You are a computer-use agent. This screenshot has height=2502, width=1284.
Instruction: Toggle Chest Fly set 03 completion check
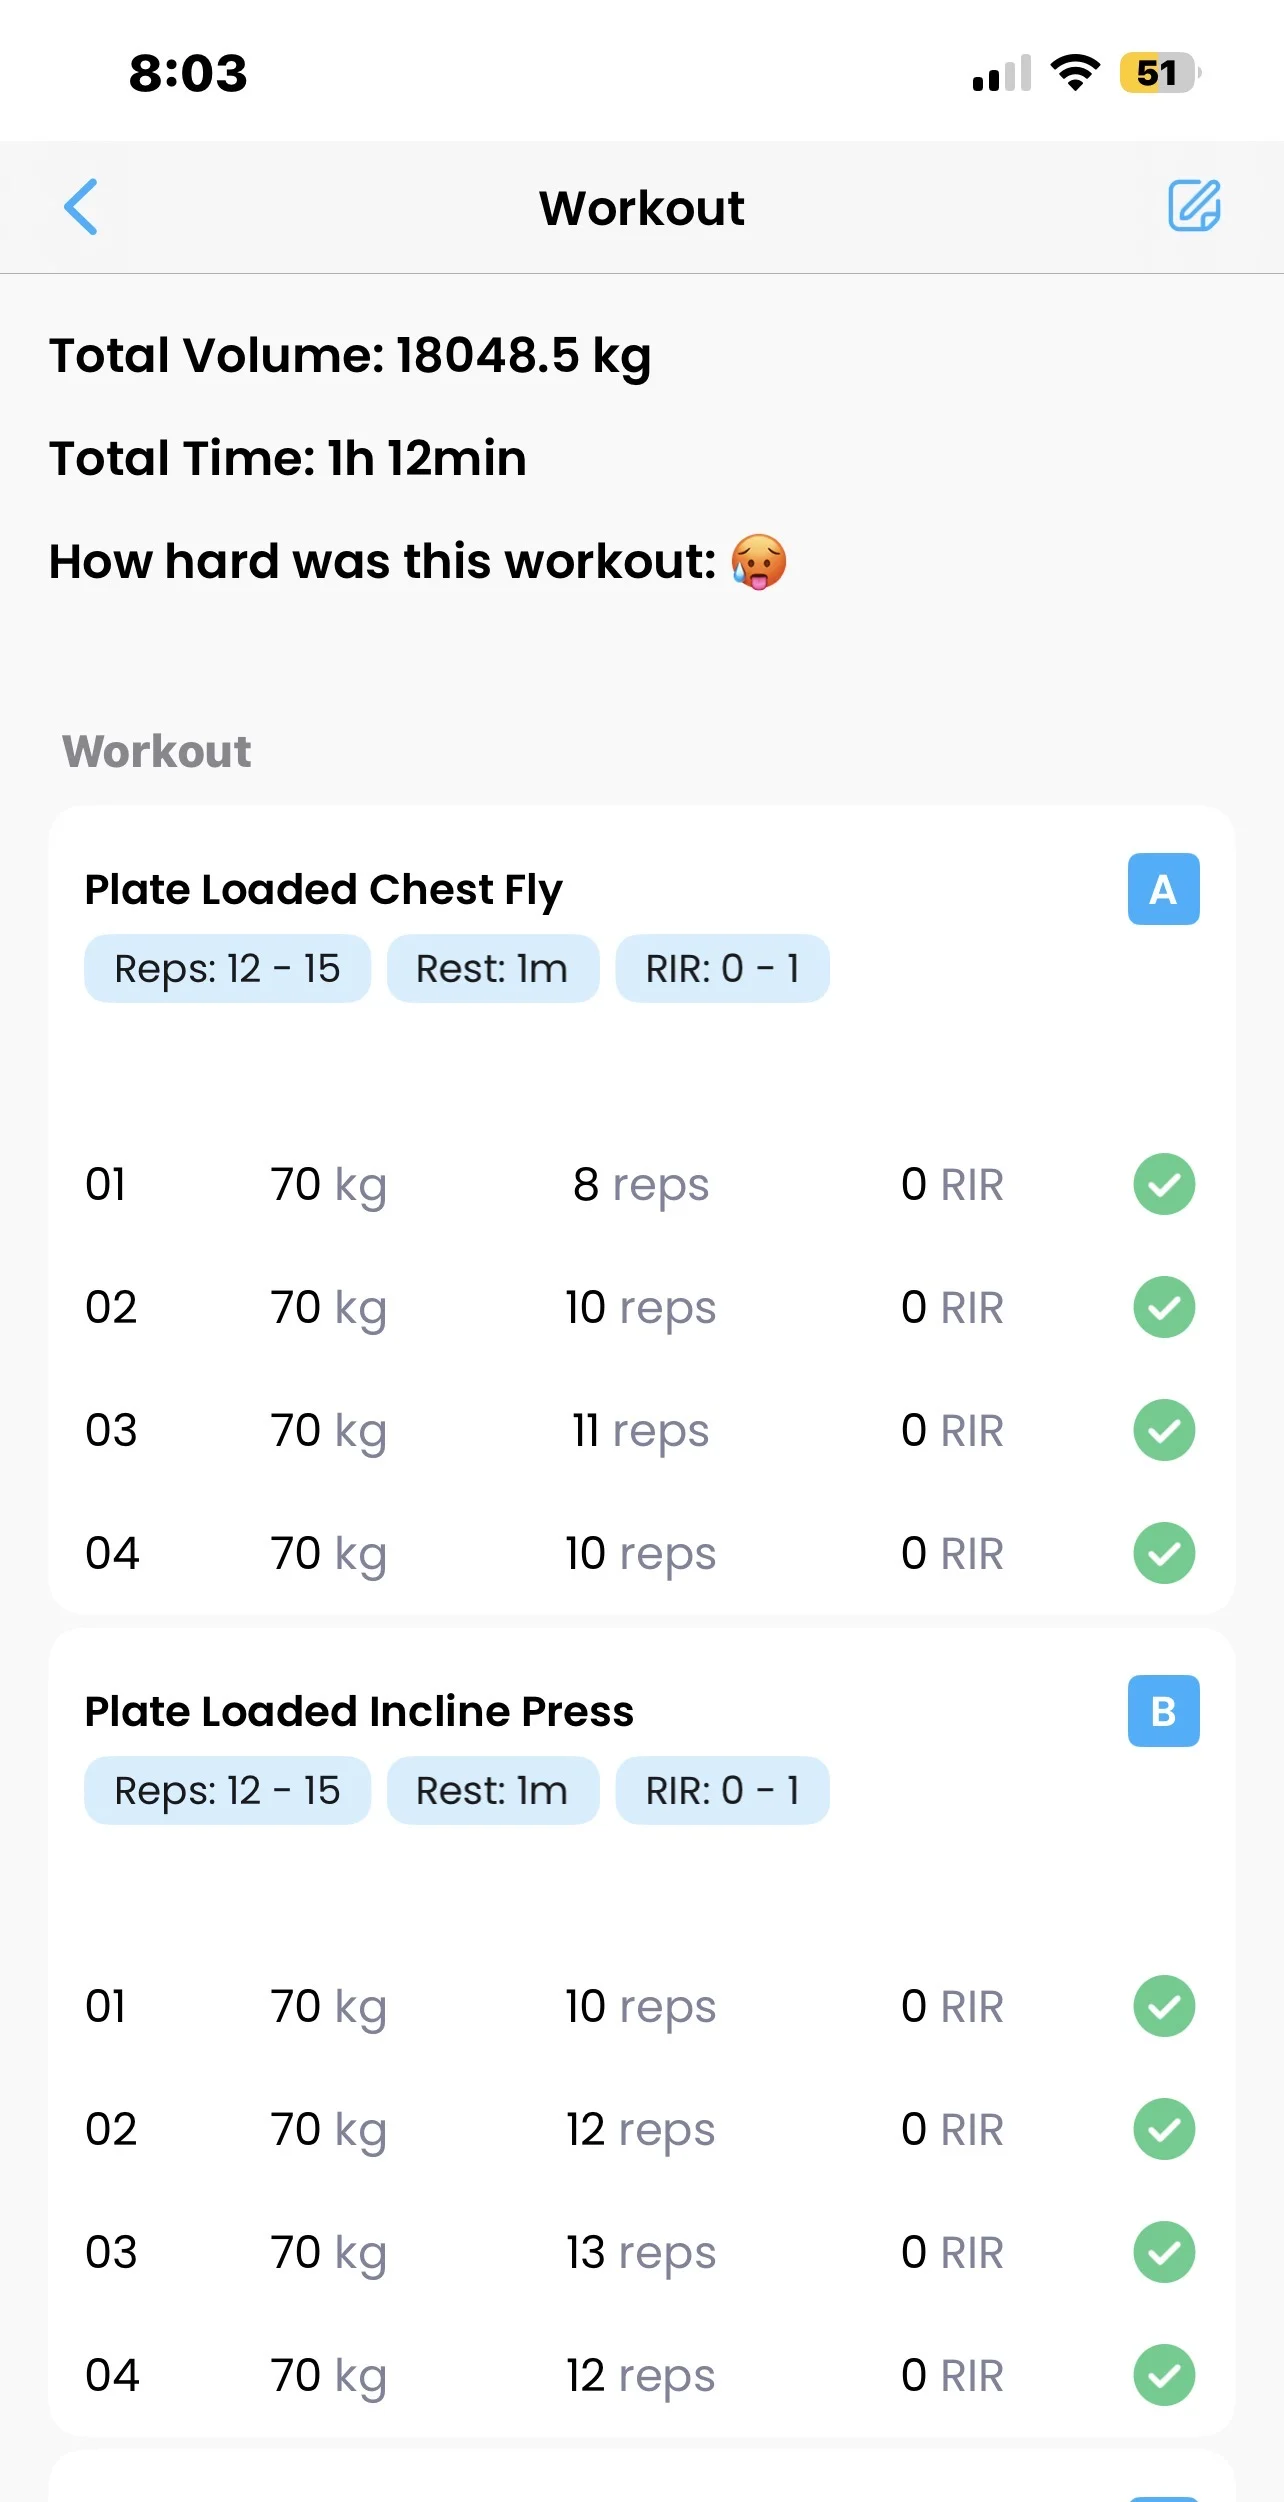pos(1164,1430)
